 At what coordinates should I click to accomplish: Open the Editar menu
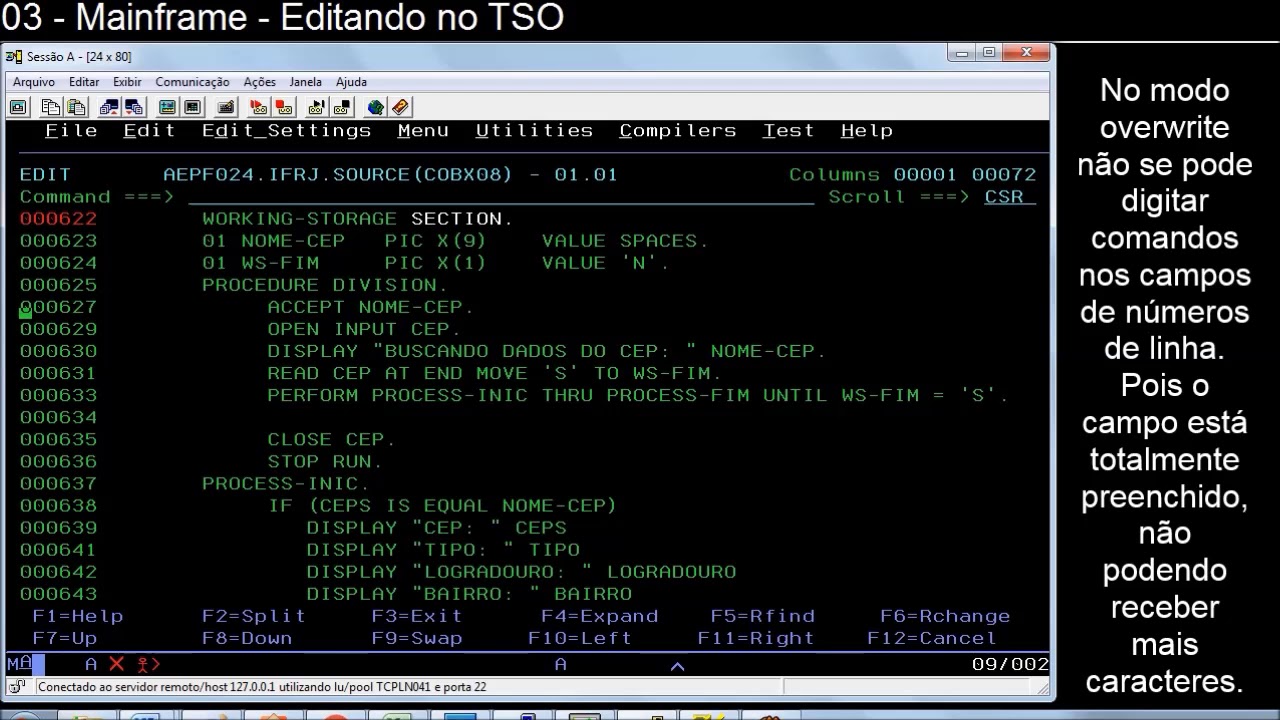click(x=84, y=82)
